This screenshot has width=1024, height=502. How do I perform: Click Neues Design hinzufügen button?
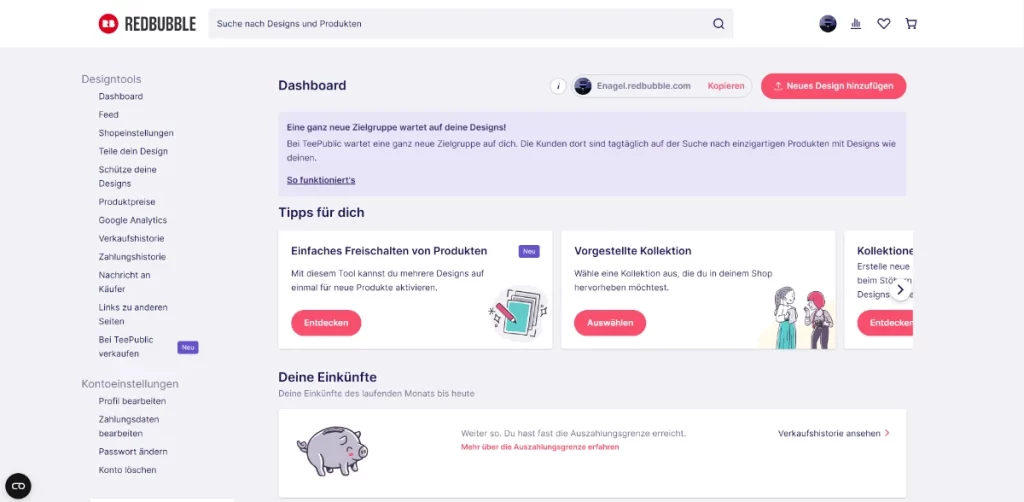pos(833,86)
